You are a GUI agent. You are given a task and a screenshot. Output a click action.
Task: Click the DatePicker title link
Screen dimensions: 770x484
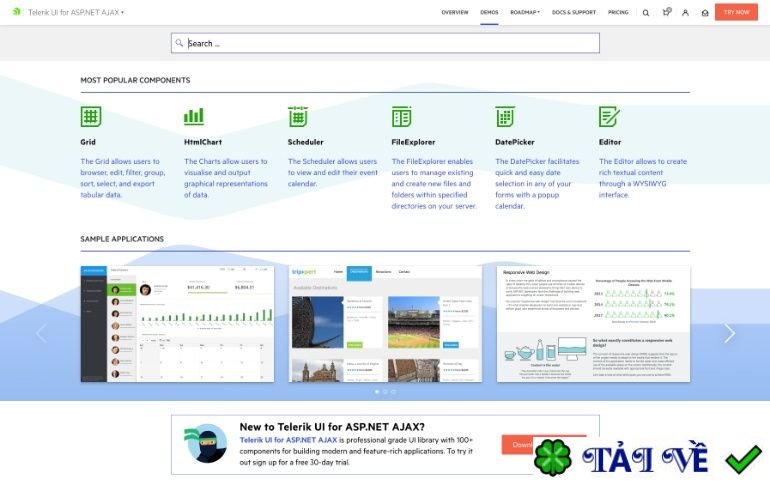tap(515, 142)
